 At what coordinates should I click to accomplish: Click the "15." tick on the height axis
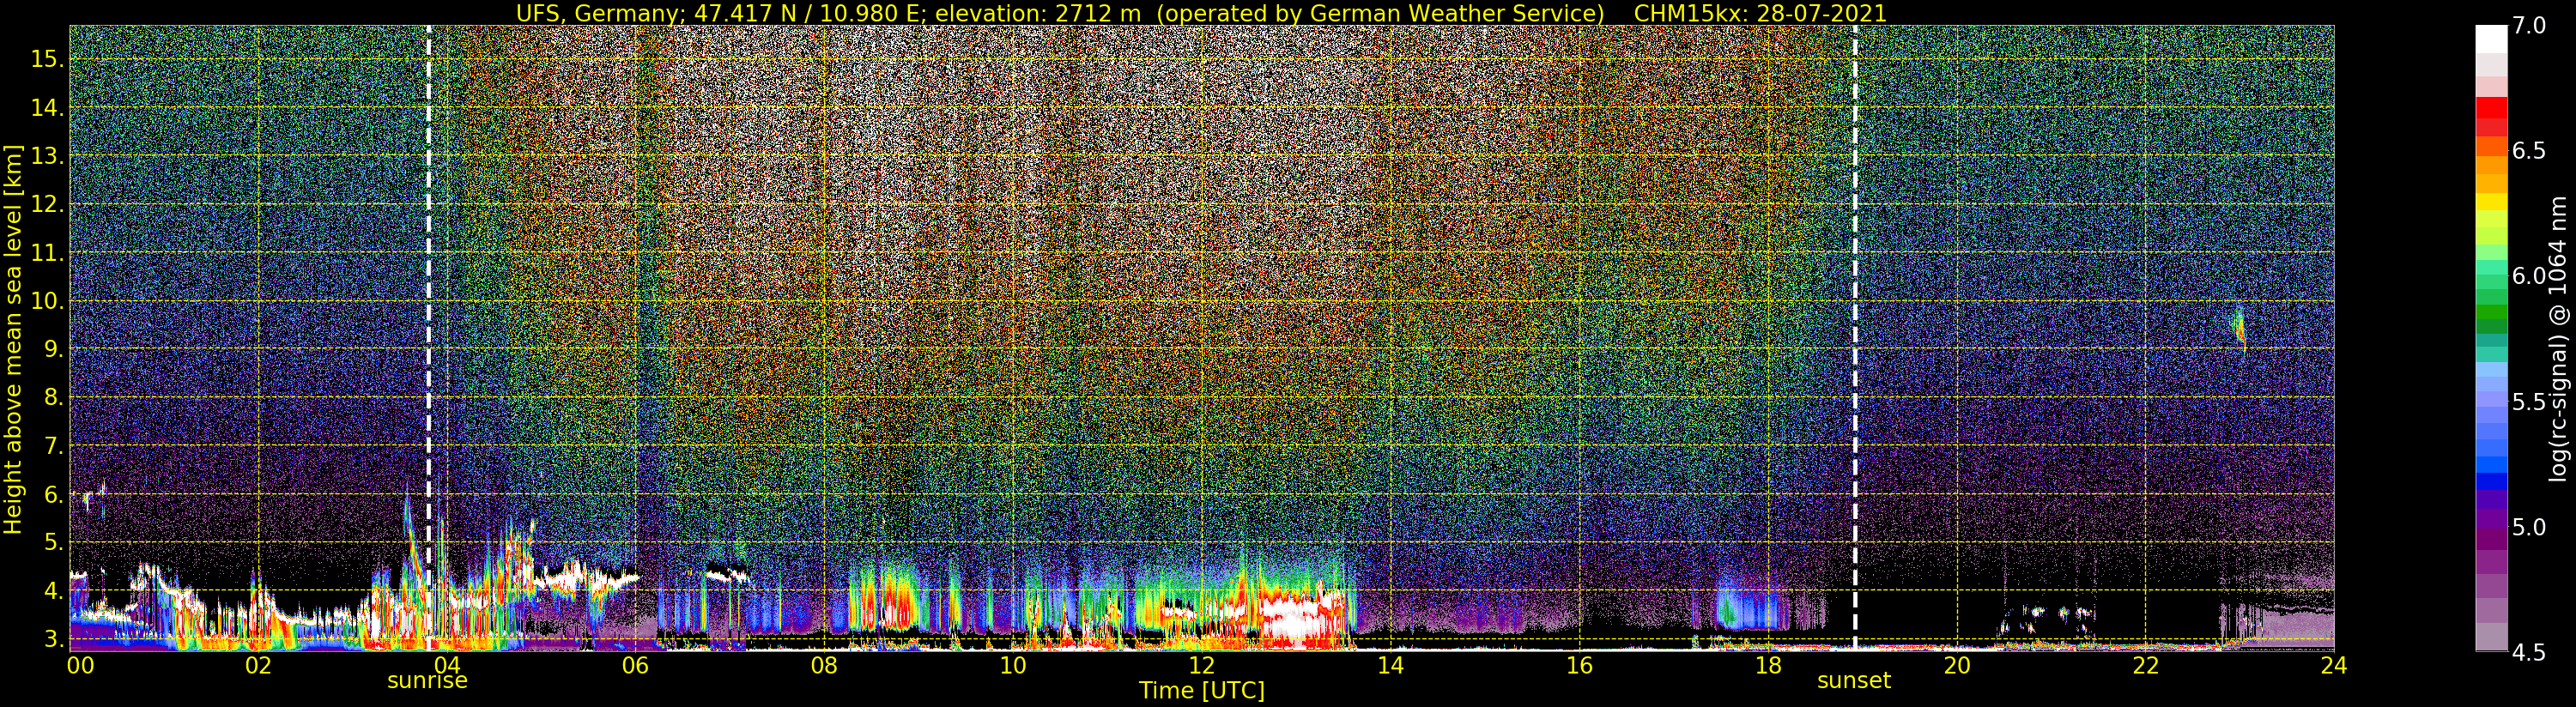47,60
